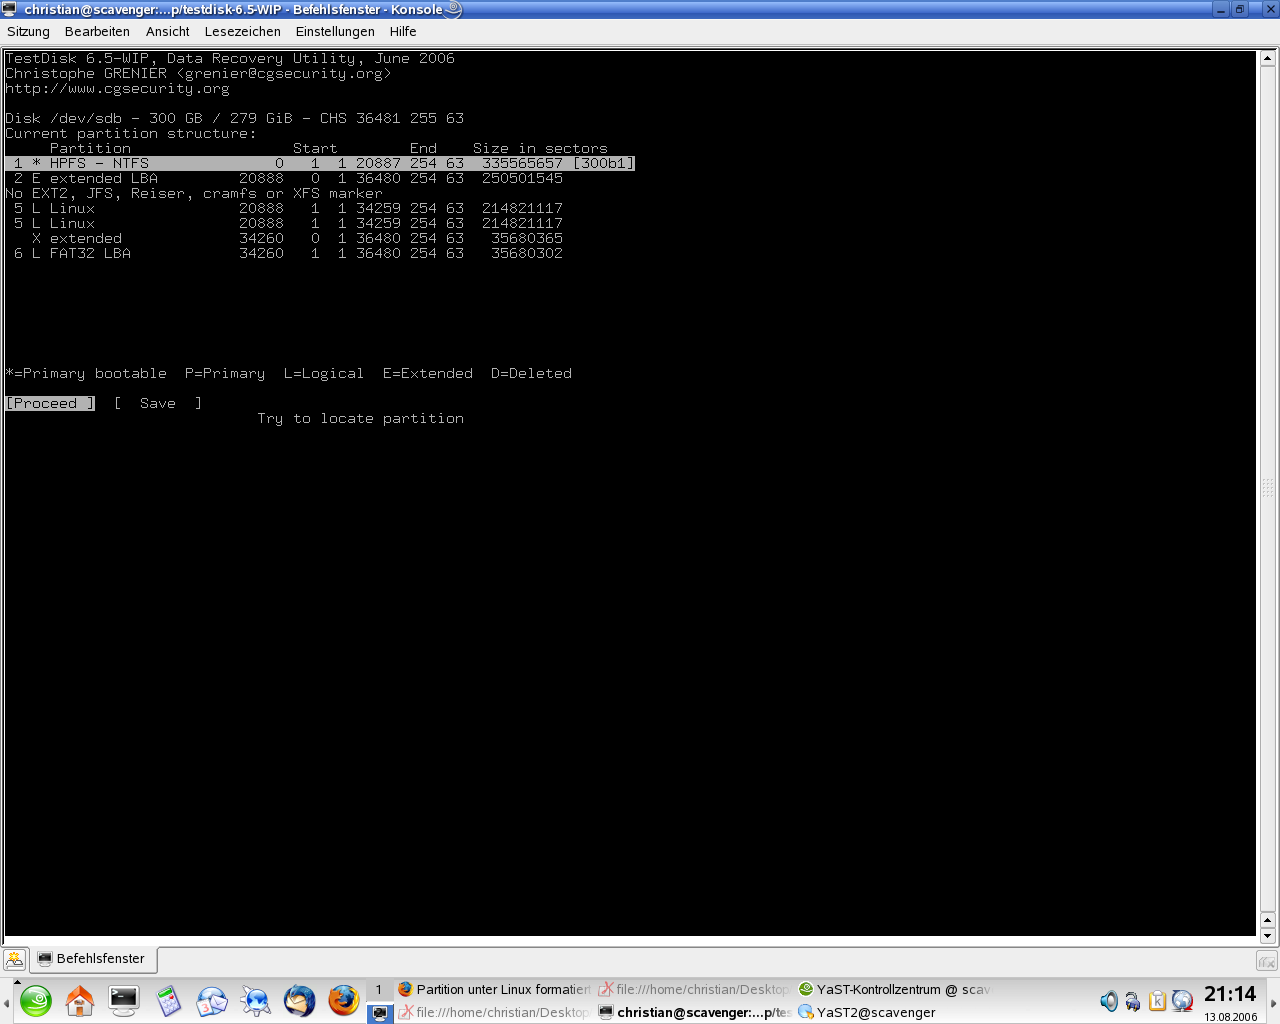The image size is (1280, 1024).
Task: Open the home folder icon in panel
Action: (x=80, y=1001)
